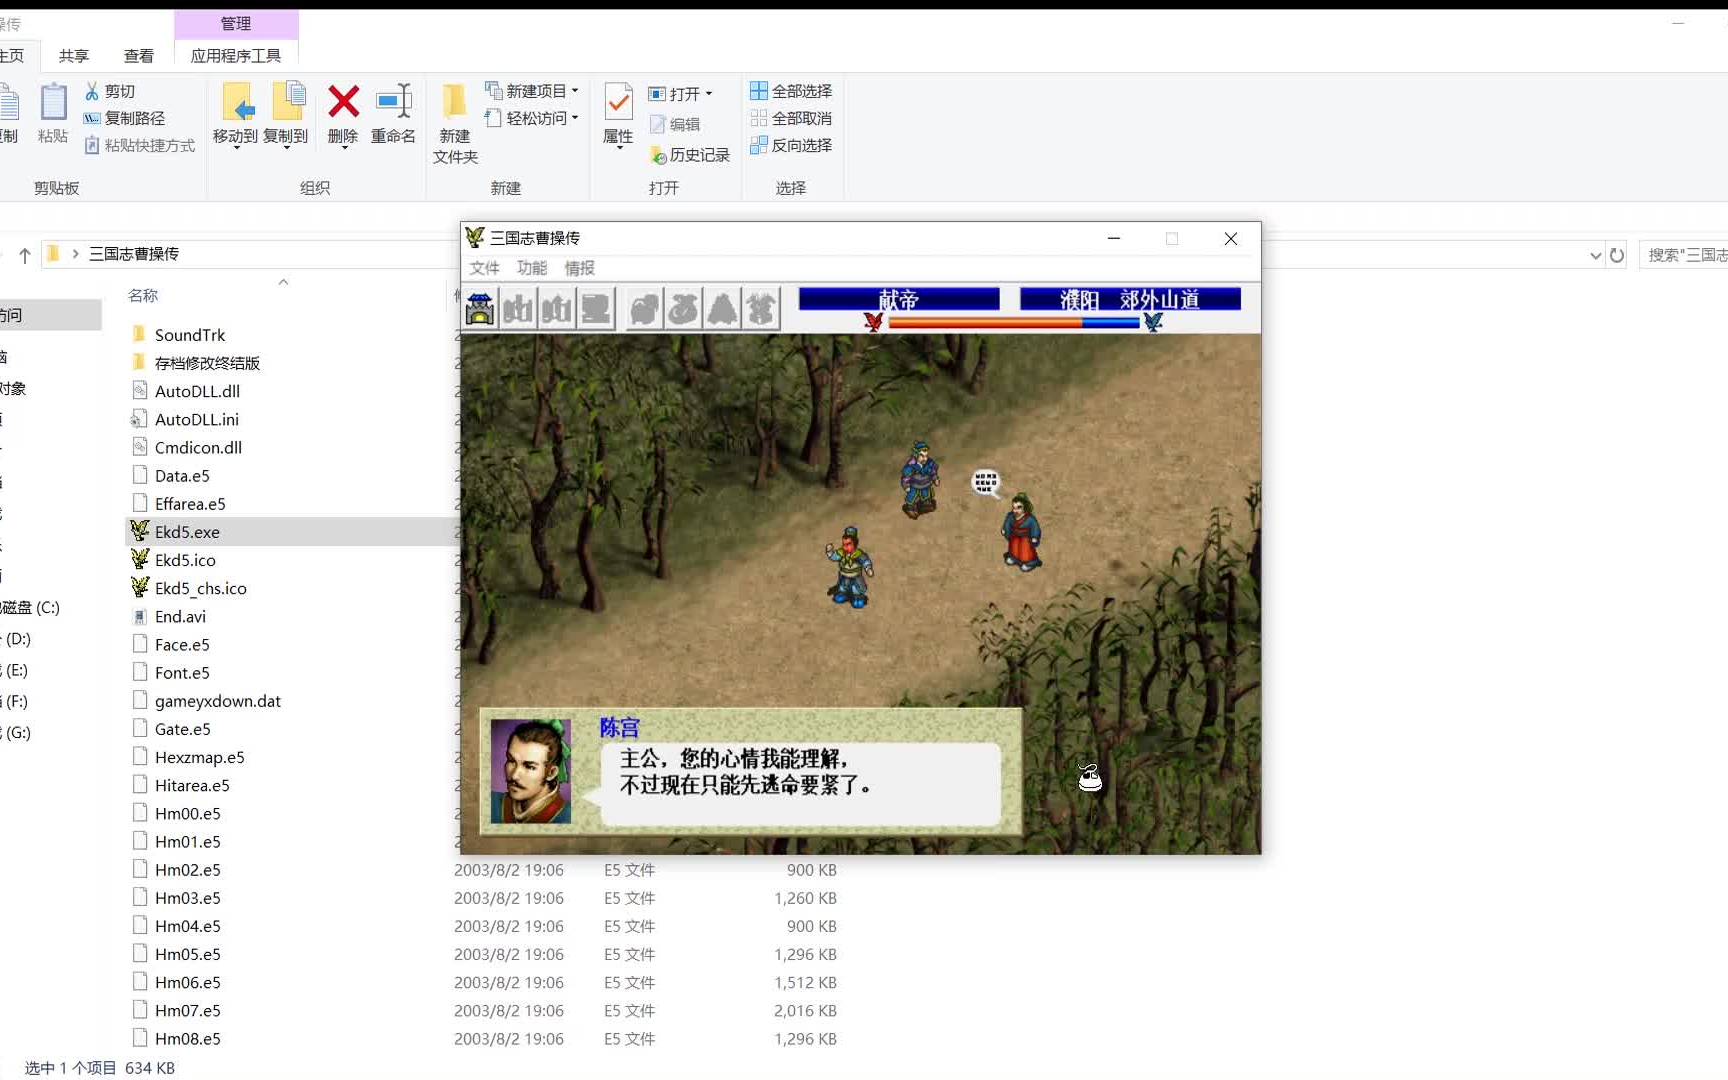Expand the Open button dropdown arrow
Viewport: 1728px width, 1080px height.
709,94
